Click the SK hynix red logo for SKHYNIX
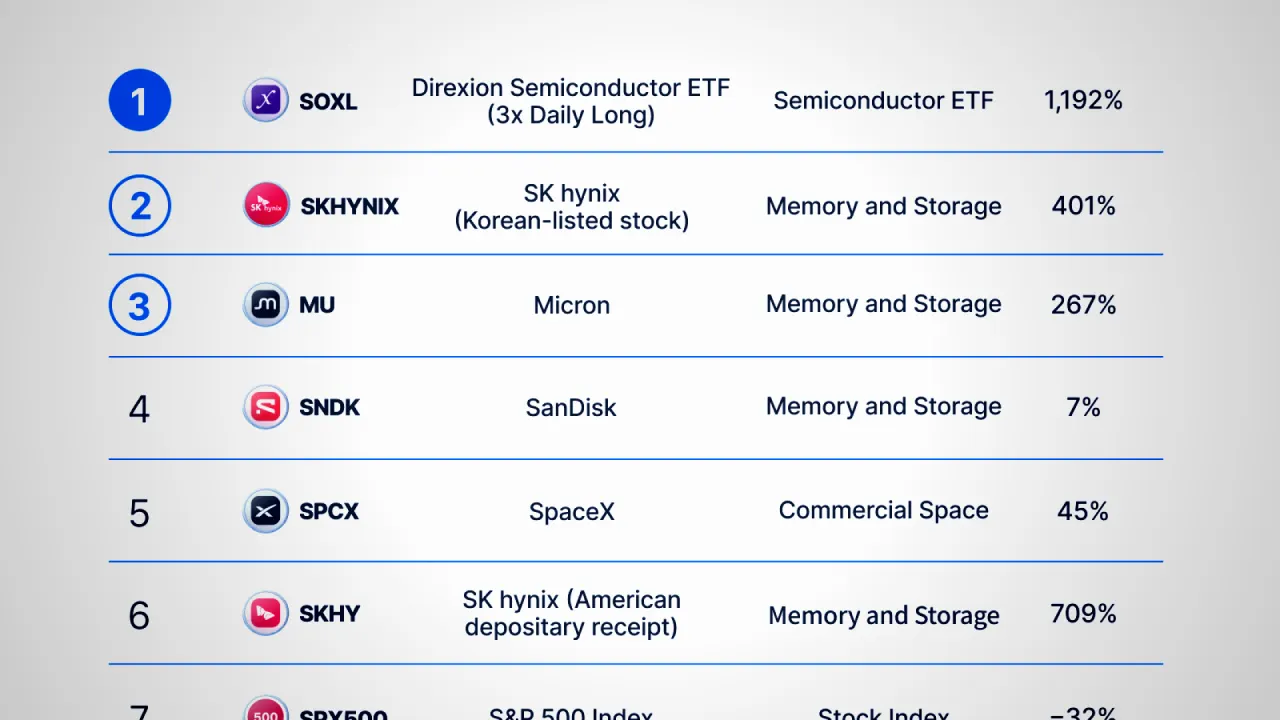Viewport: 1280px width, 720px height. (266, 205)
